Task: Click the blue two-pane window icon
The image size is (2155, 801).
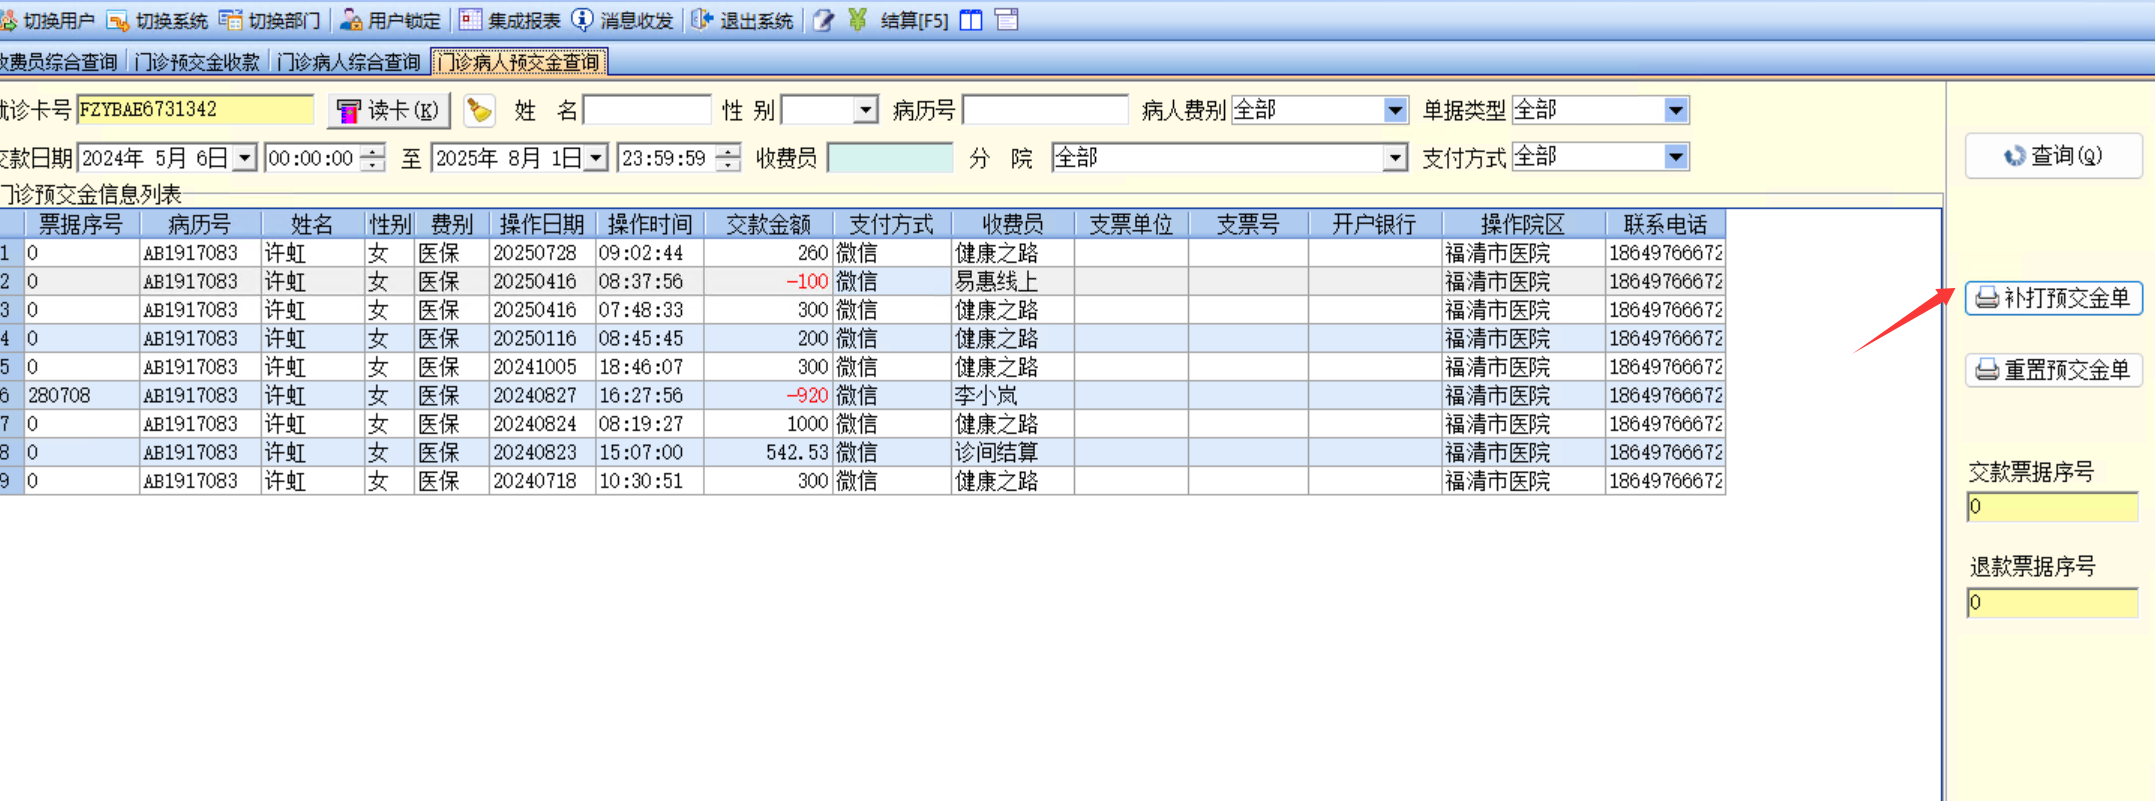Action: [x=971, y=20]
